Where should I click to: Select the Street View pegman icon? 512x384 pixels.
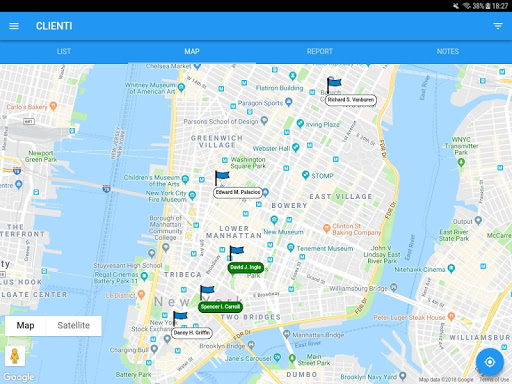click(x=15, y=356)
